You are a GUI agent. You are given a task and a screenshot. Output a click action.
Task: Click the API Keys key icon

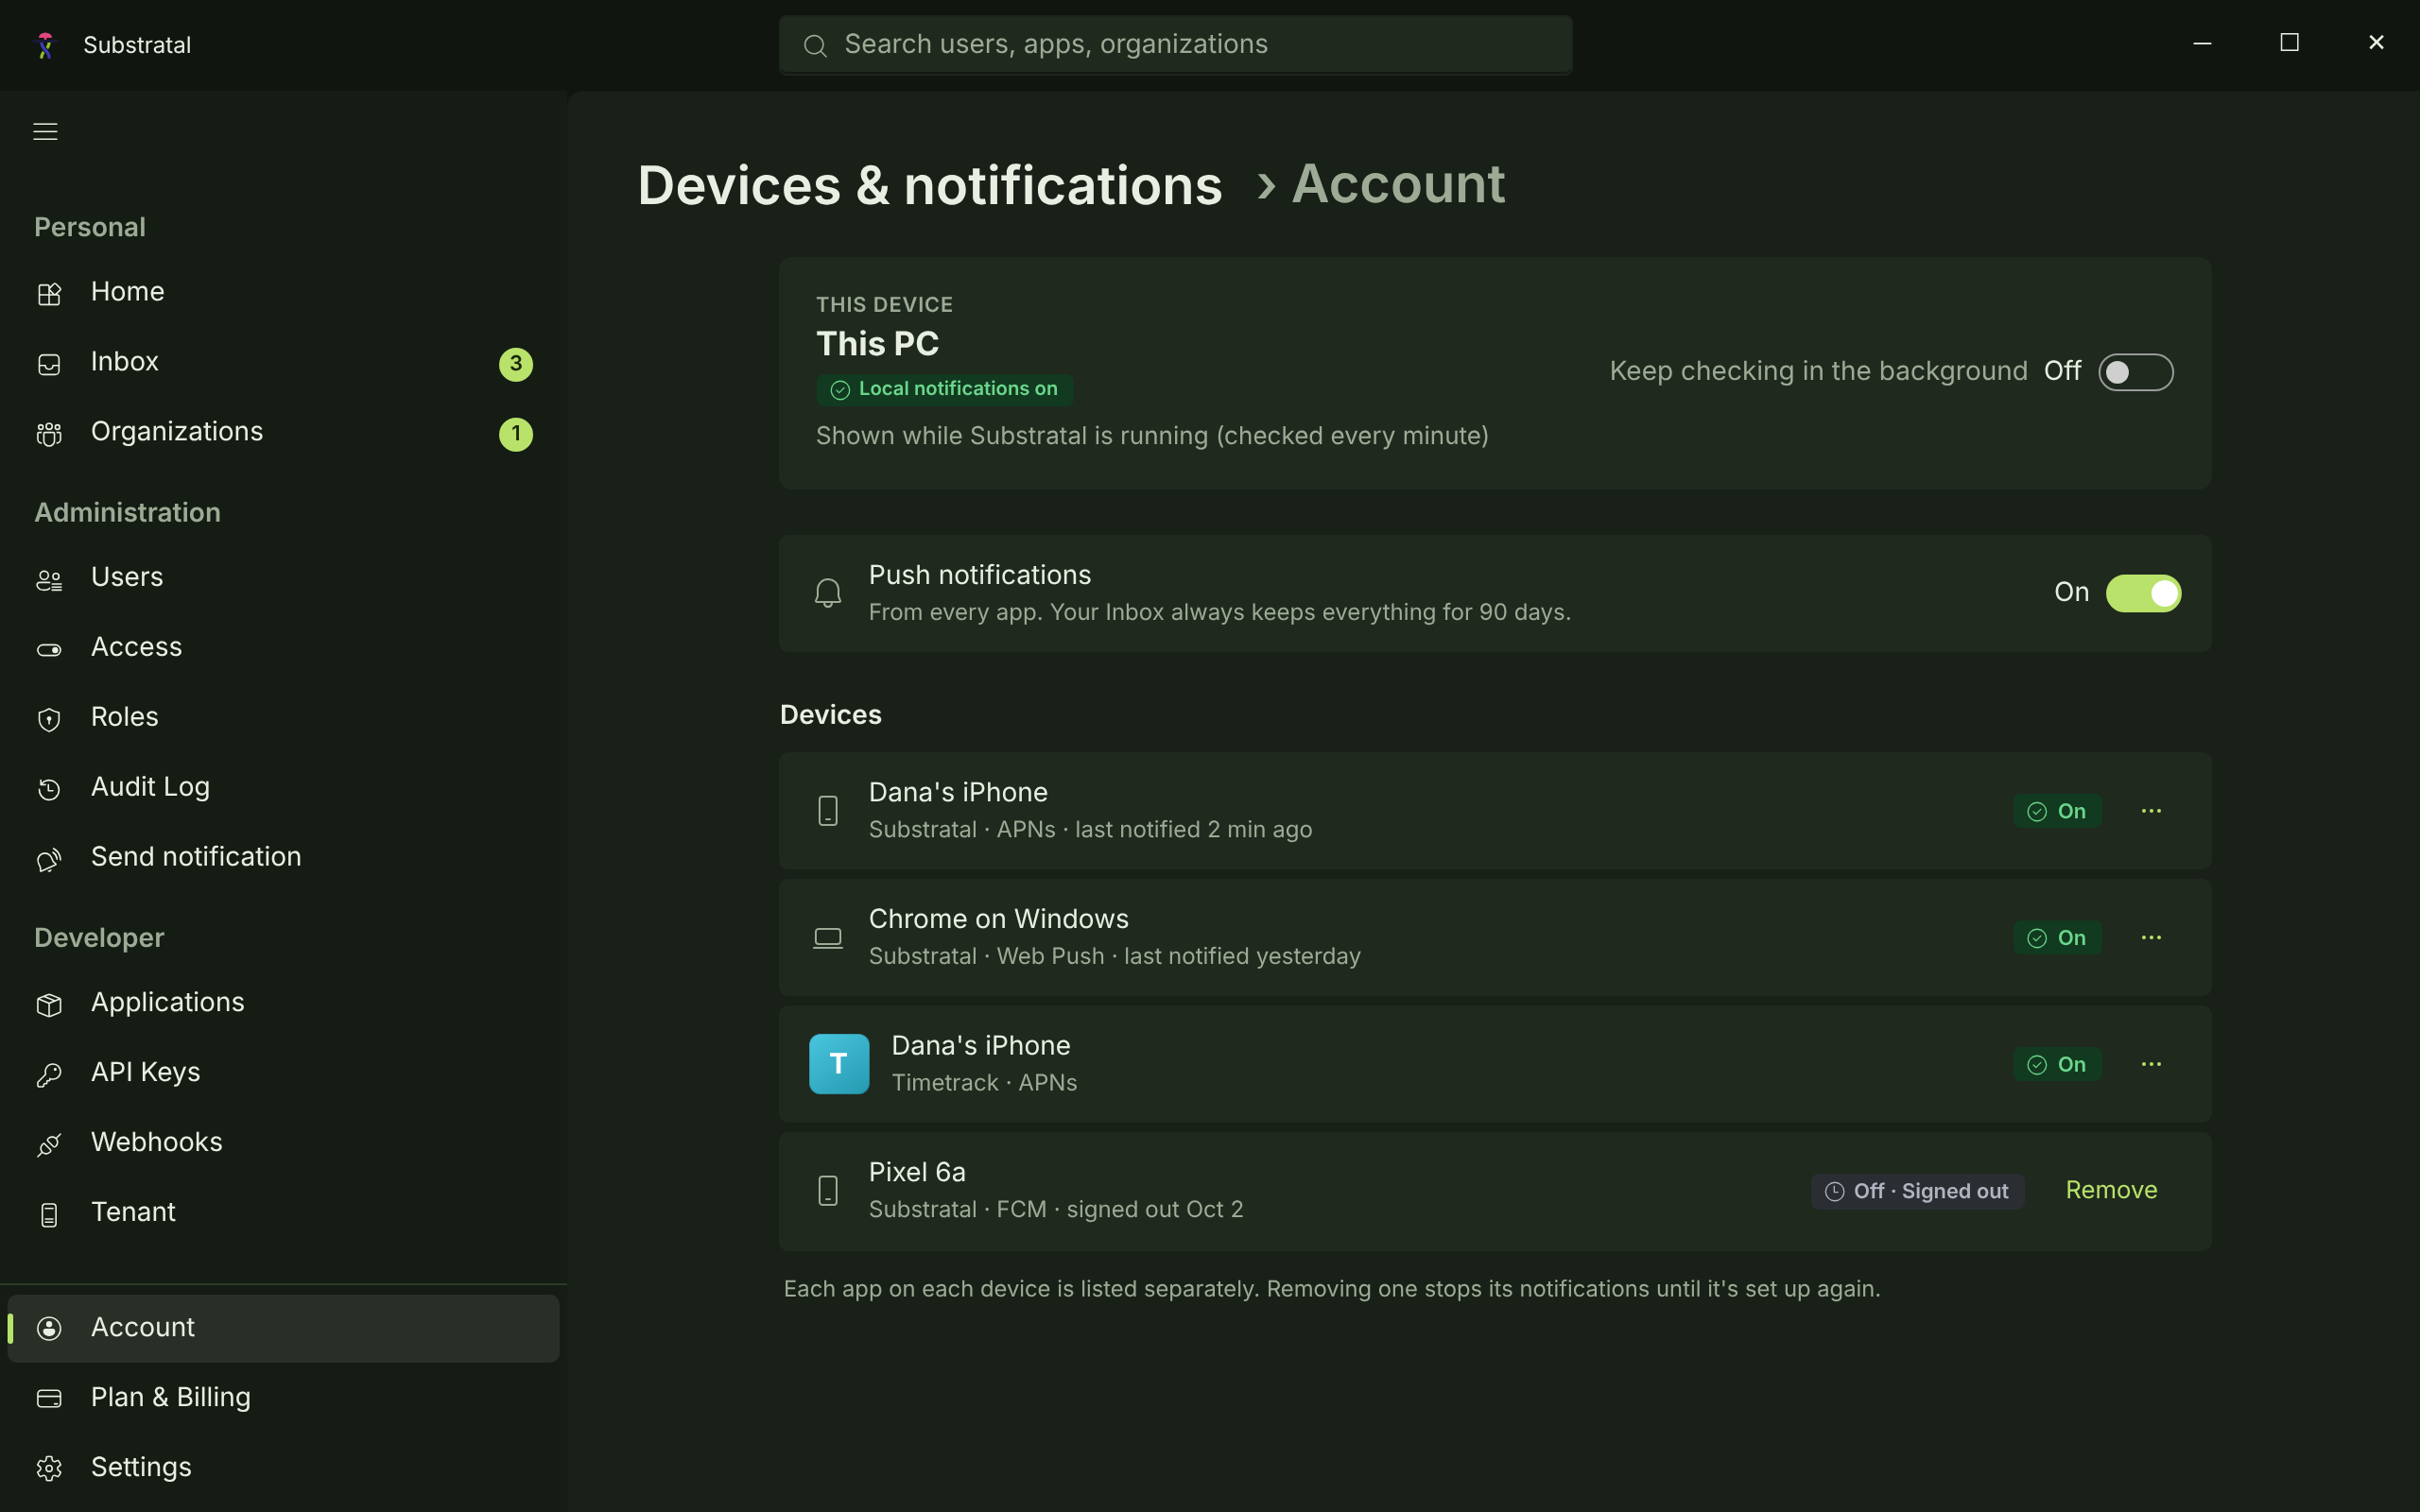49,1074
